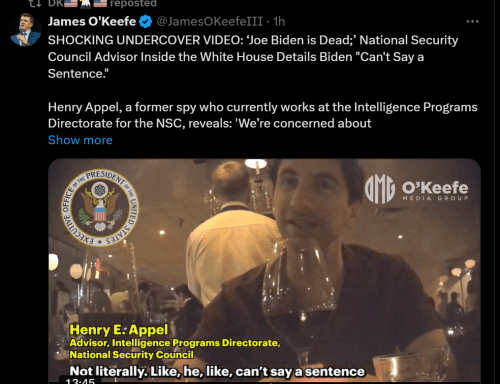Open the James O'Keefe display name link

92,21
